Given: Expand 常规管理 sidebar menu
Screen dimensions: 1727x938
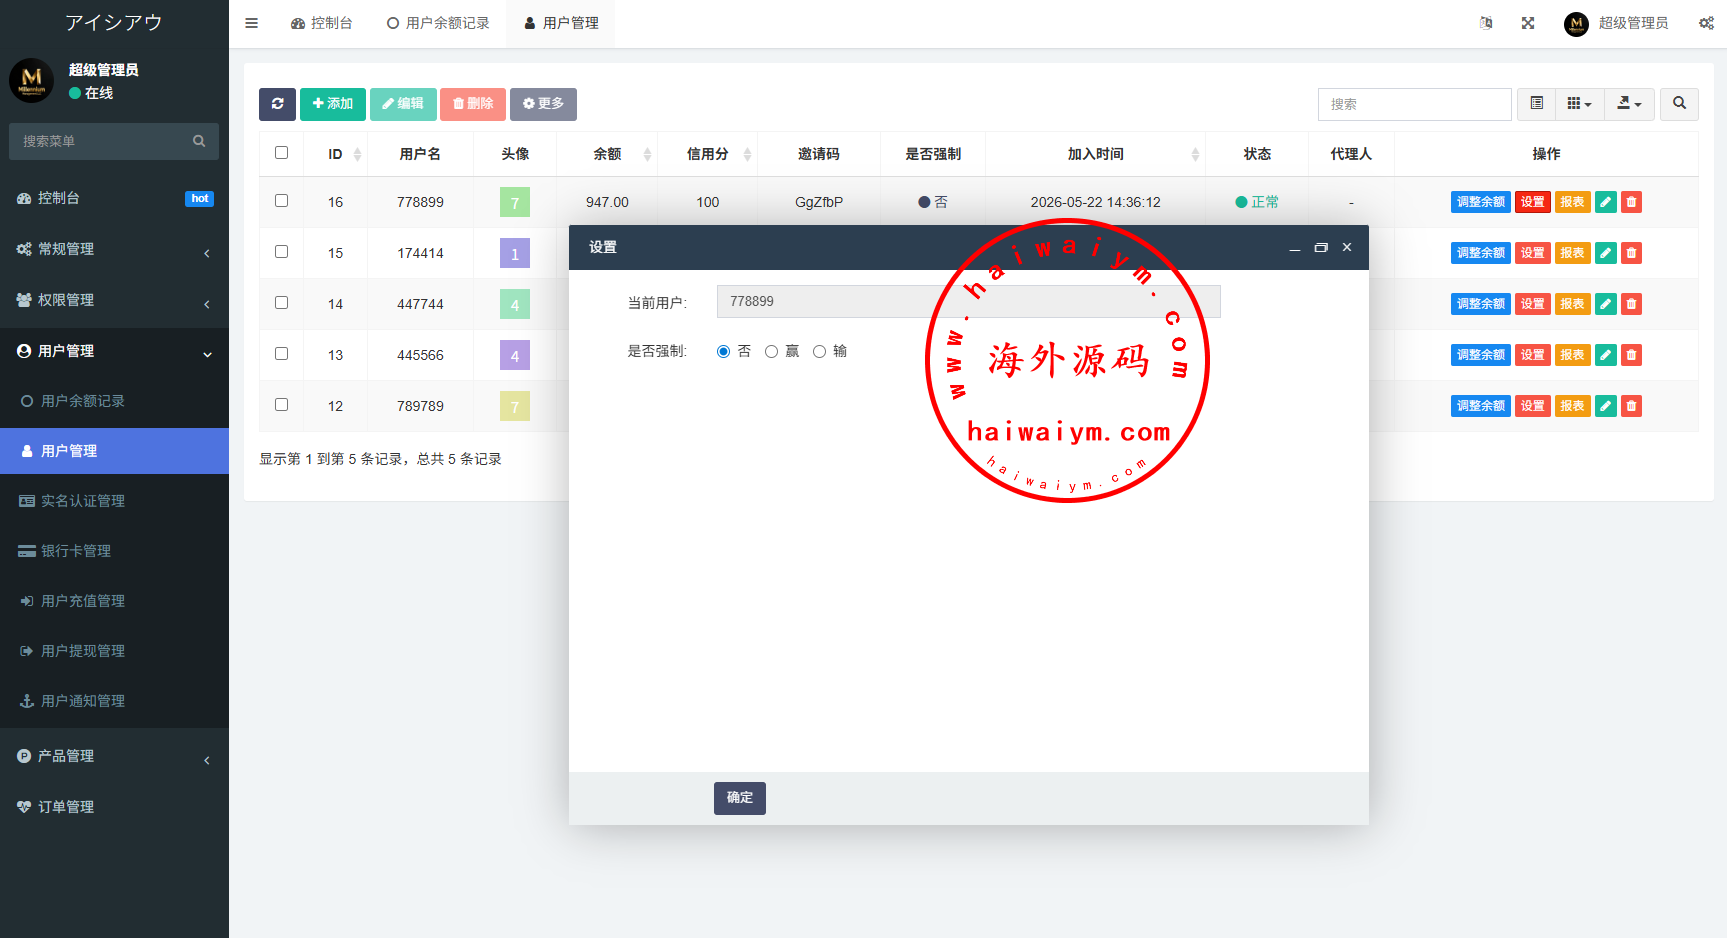Looking at the screenshot, I should (114, 249).
